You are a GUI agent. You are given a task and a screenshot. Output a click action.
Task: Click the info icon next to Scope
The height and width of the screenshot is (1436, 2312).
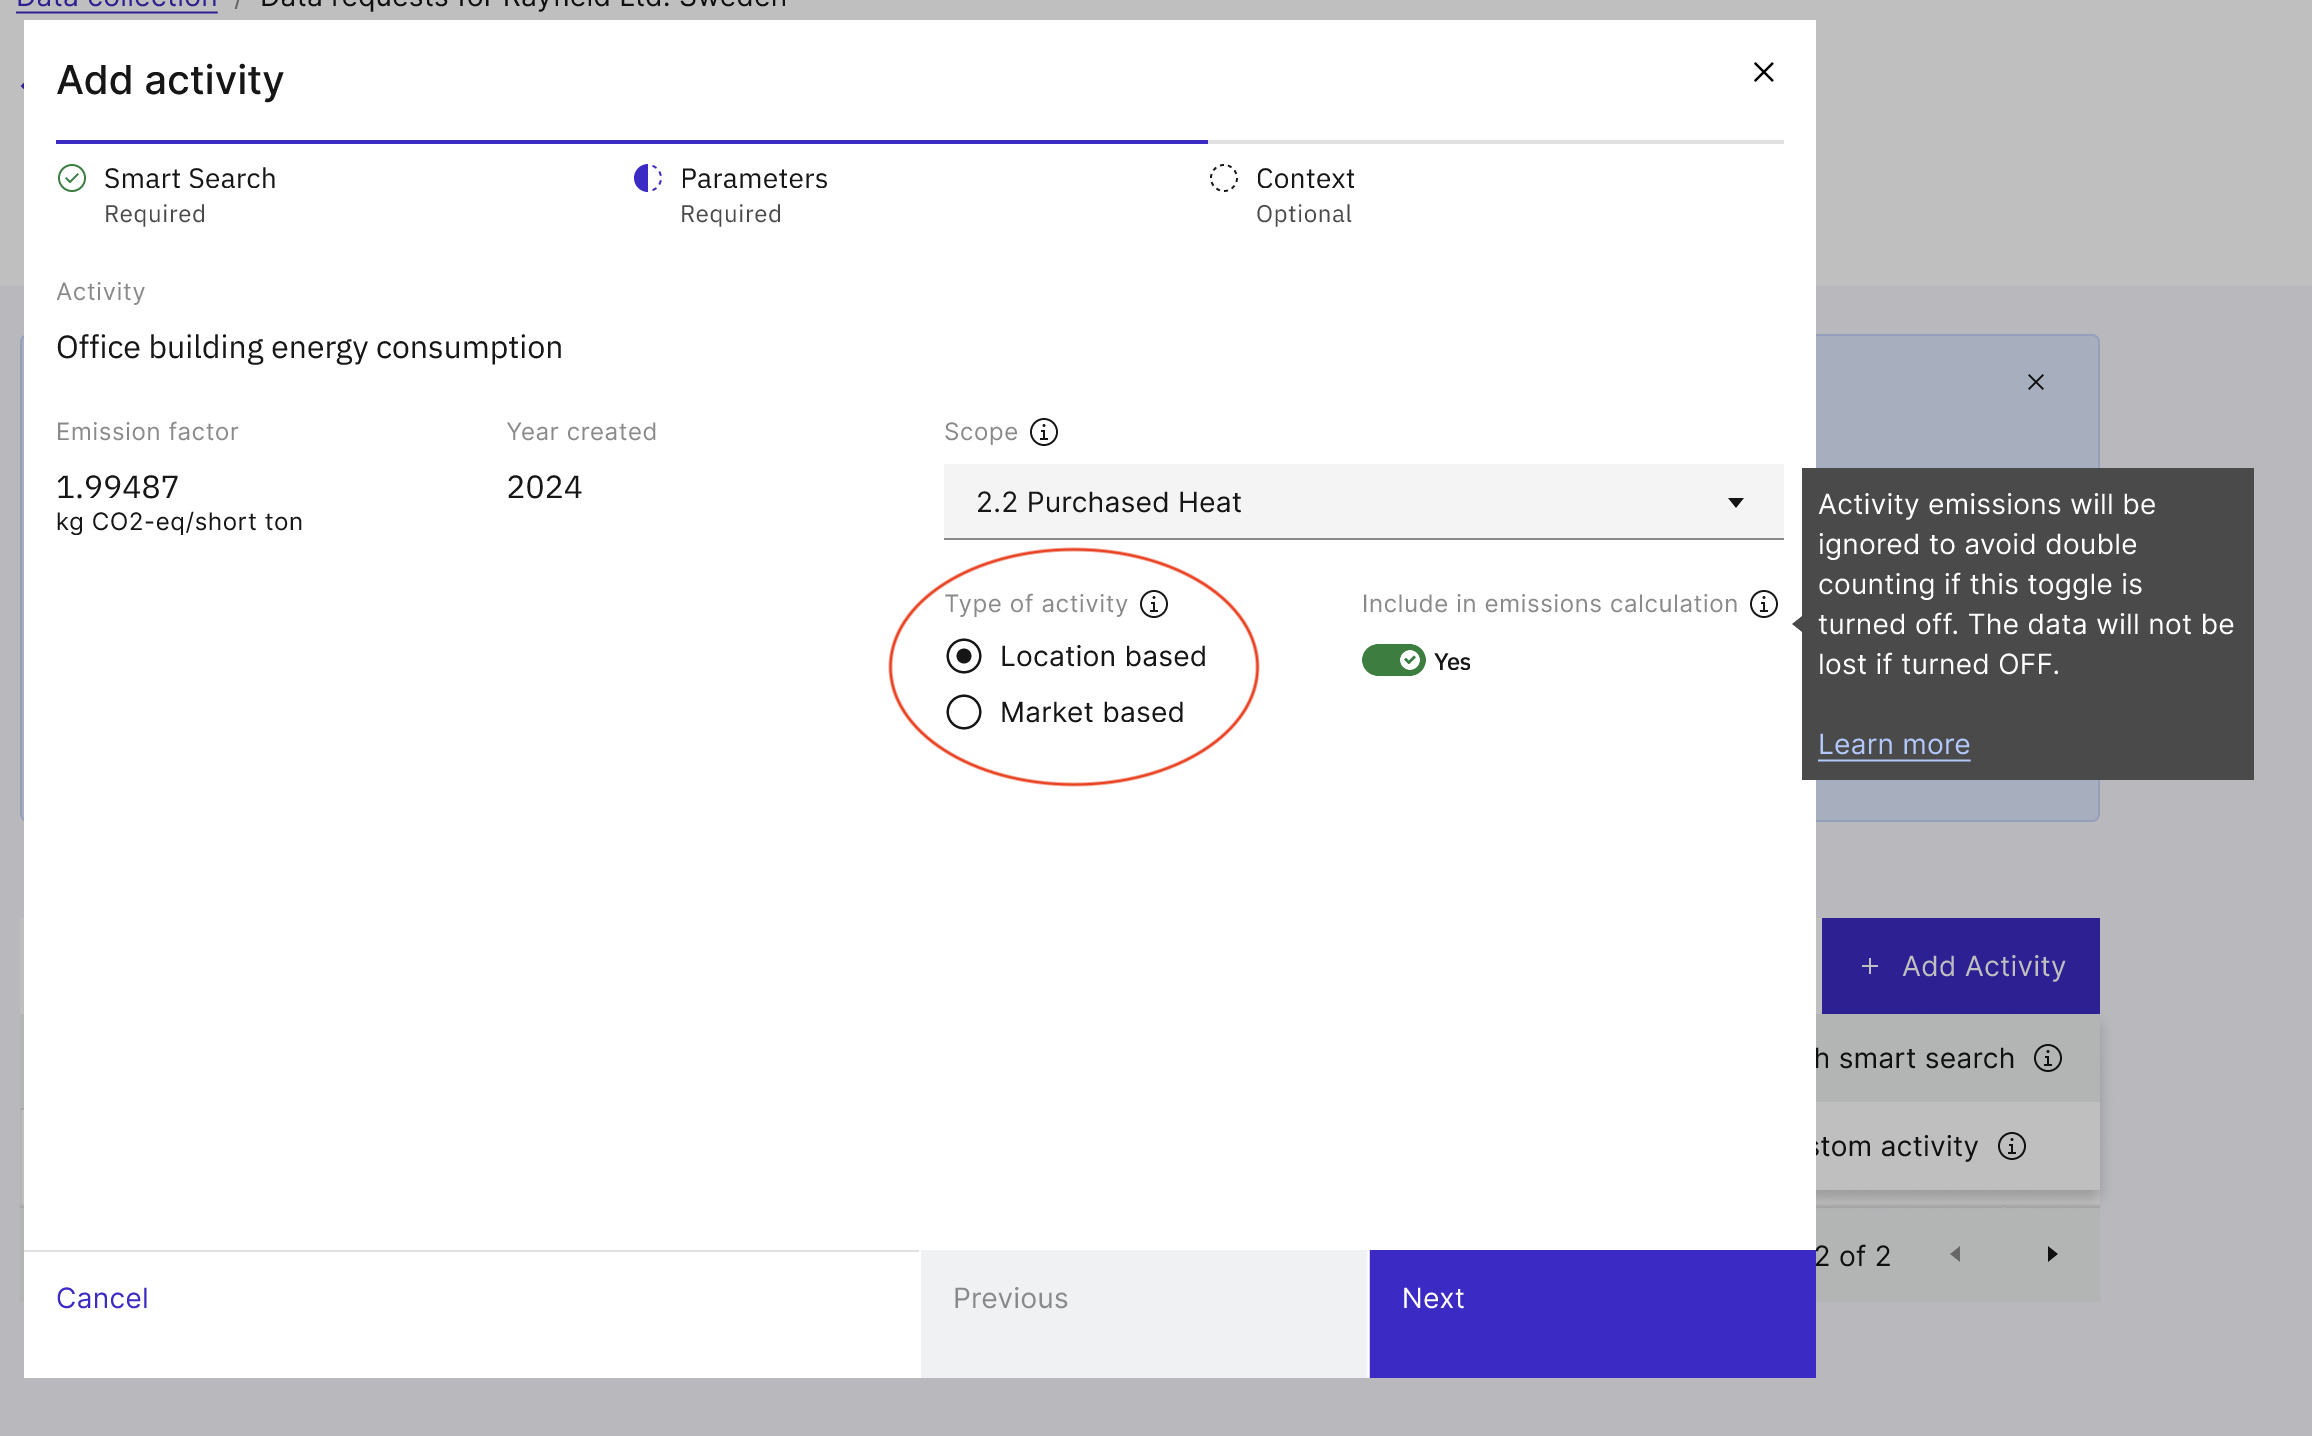[x=1044, y=432]
